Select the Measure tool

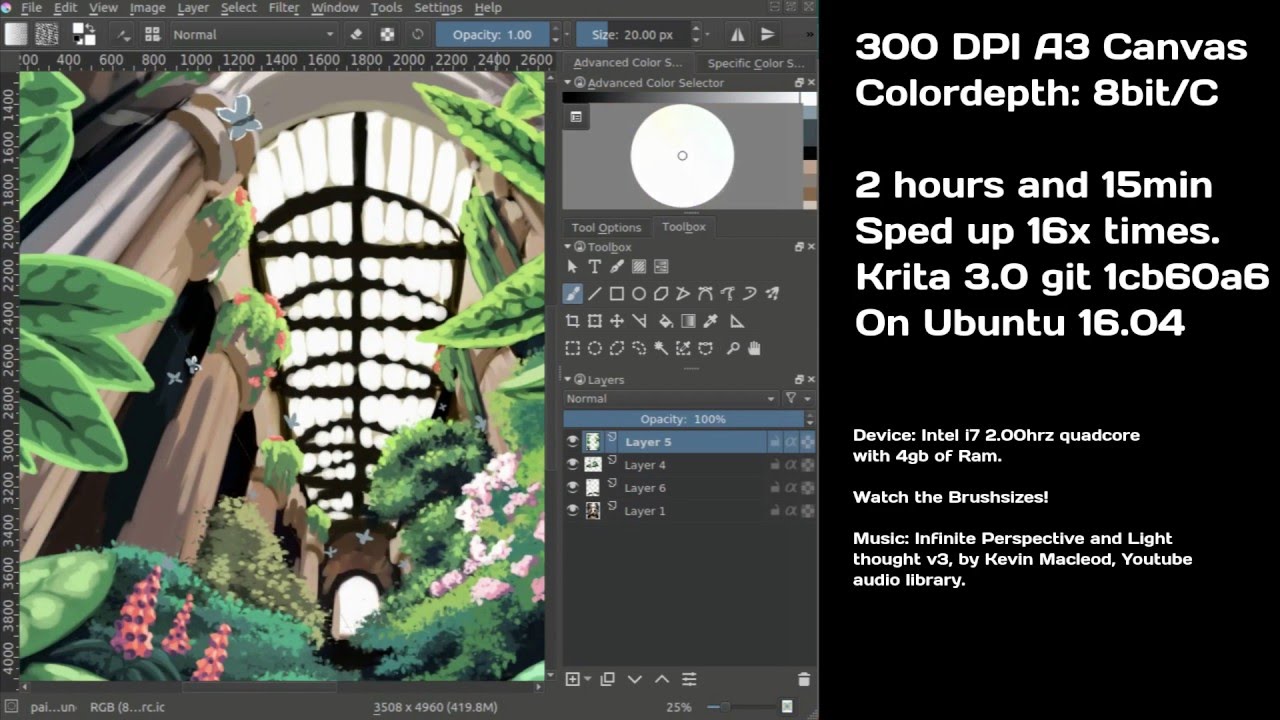[737, 321]
